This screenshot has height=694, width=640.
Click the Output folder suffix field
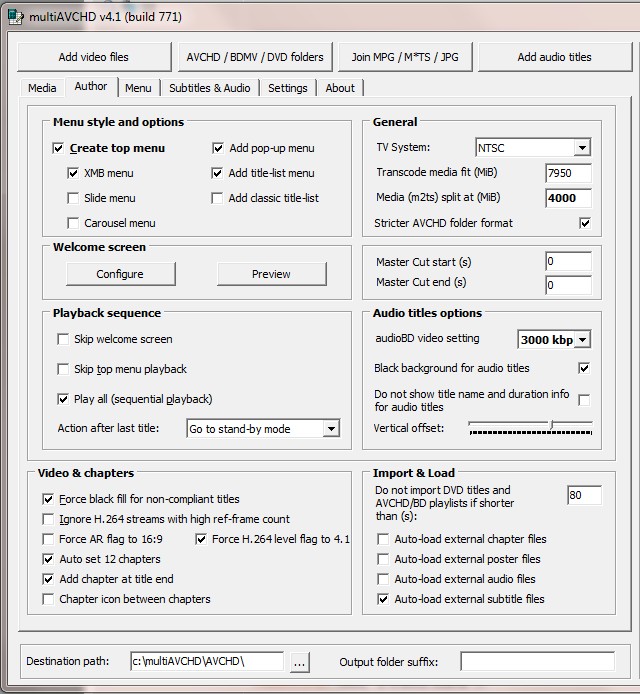pyautogui.click(x=537, y=661)
